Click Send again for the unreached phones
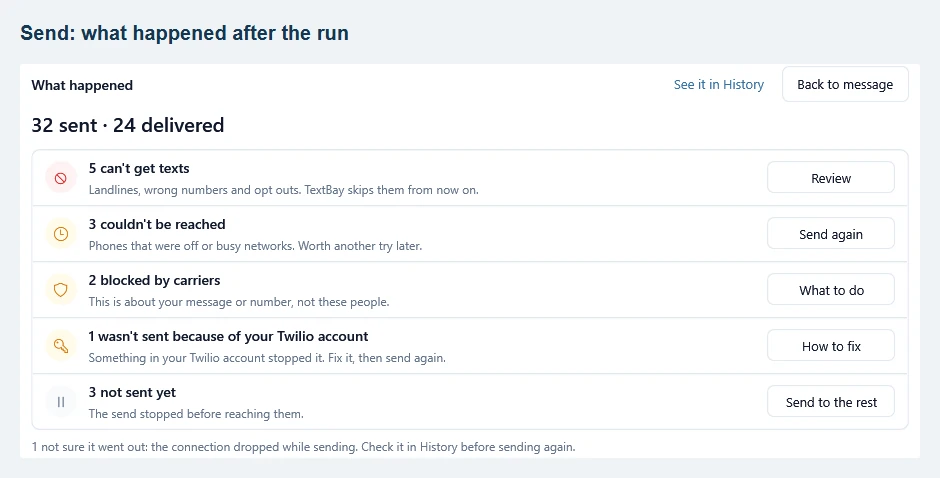Screen dimensions: 940x478 click(x=831, y=234)
